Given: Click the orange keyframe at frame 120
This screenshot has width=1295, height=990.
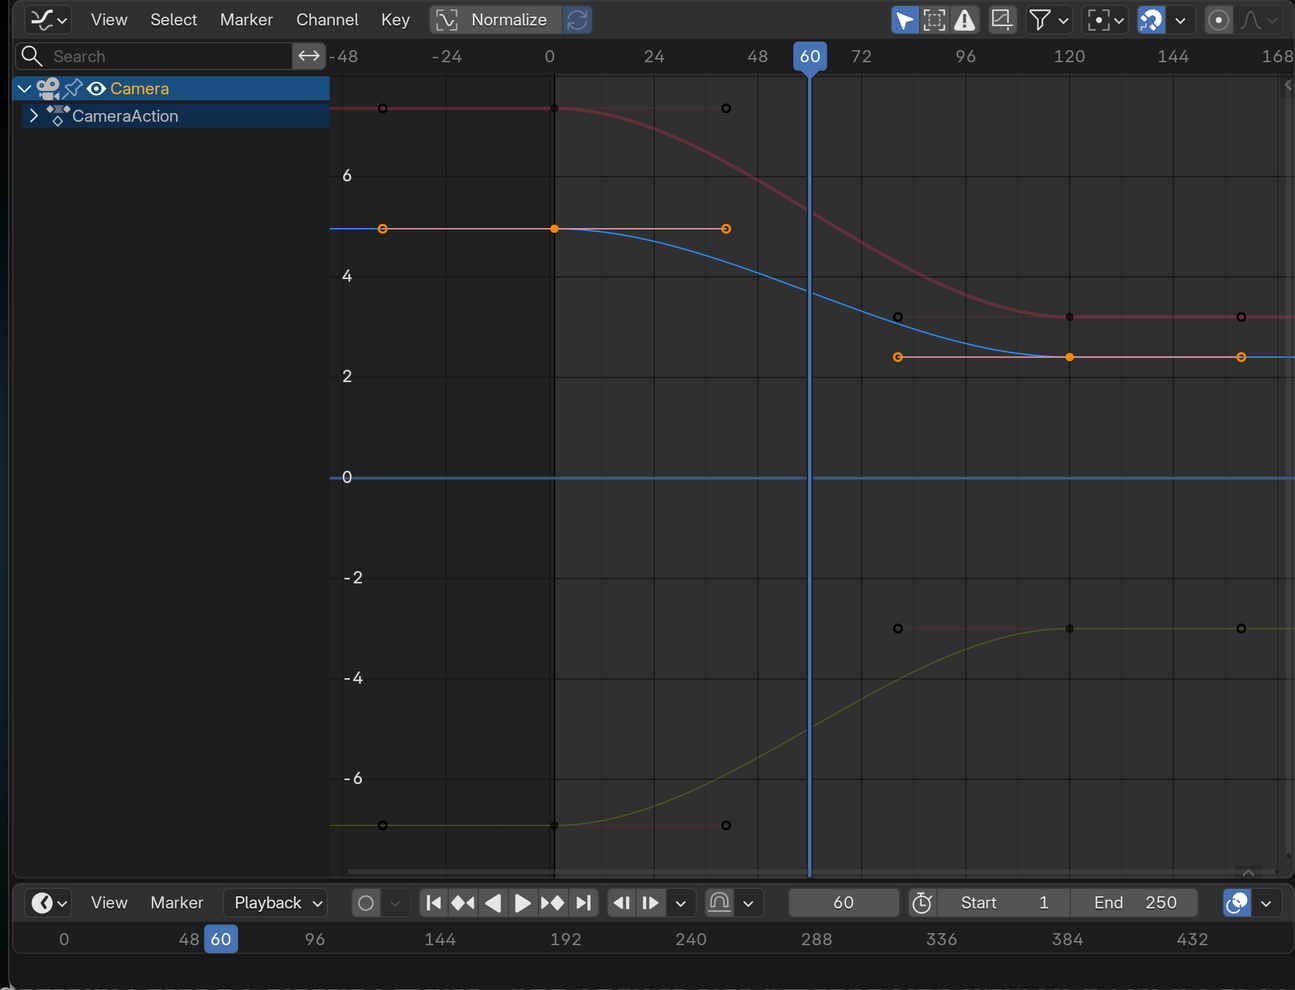Looking at the screenshot, I should tap(1070, 357).
